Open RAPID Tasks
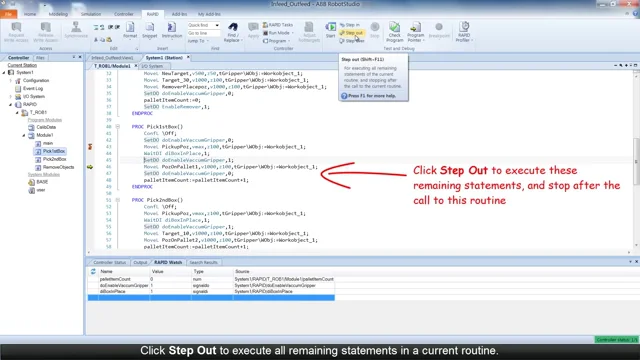 [278, 25]
